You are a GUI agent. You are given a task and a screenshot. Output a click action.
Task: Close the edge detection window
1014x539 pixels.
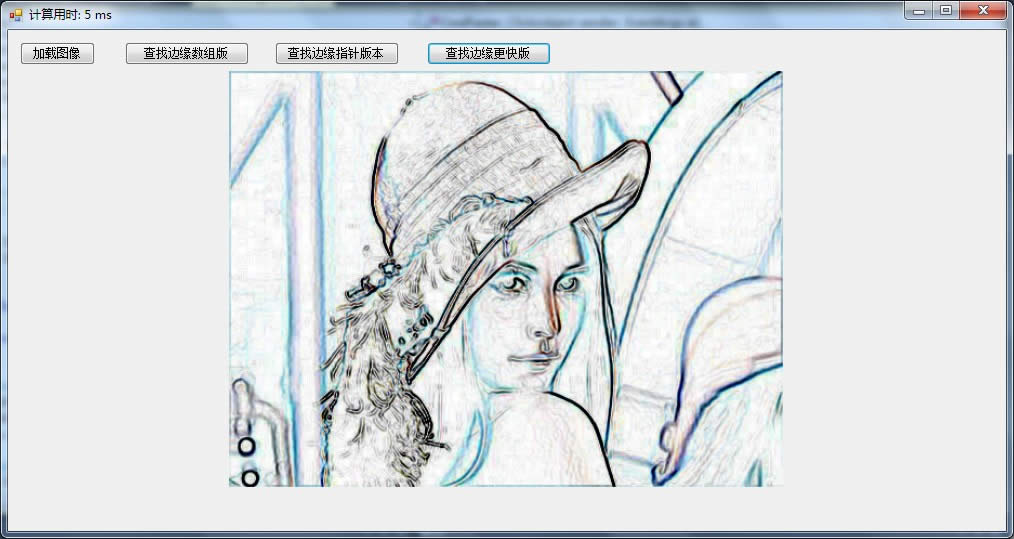click(x=983, y=11)
